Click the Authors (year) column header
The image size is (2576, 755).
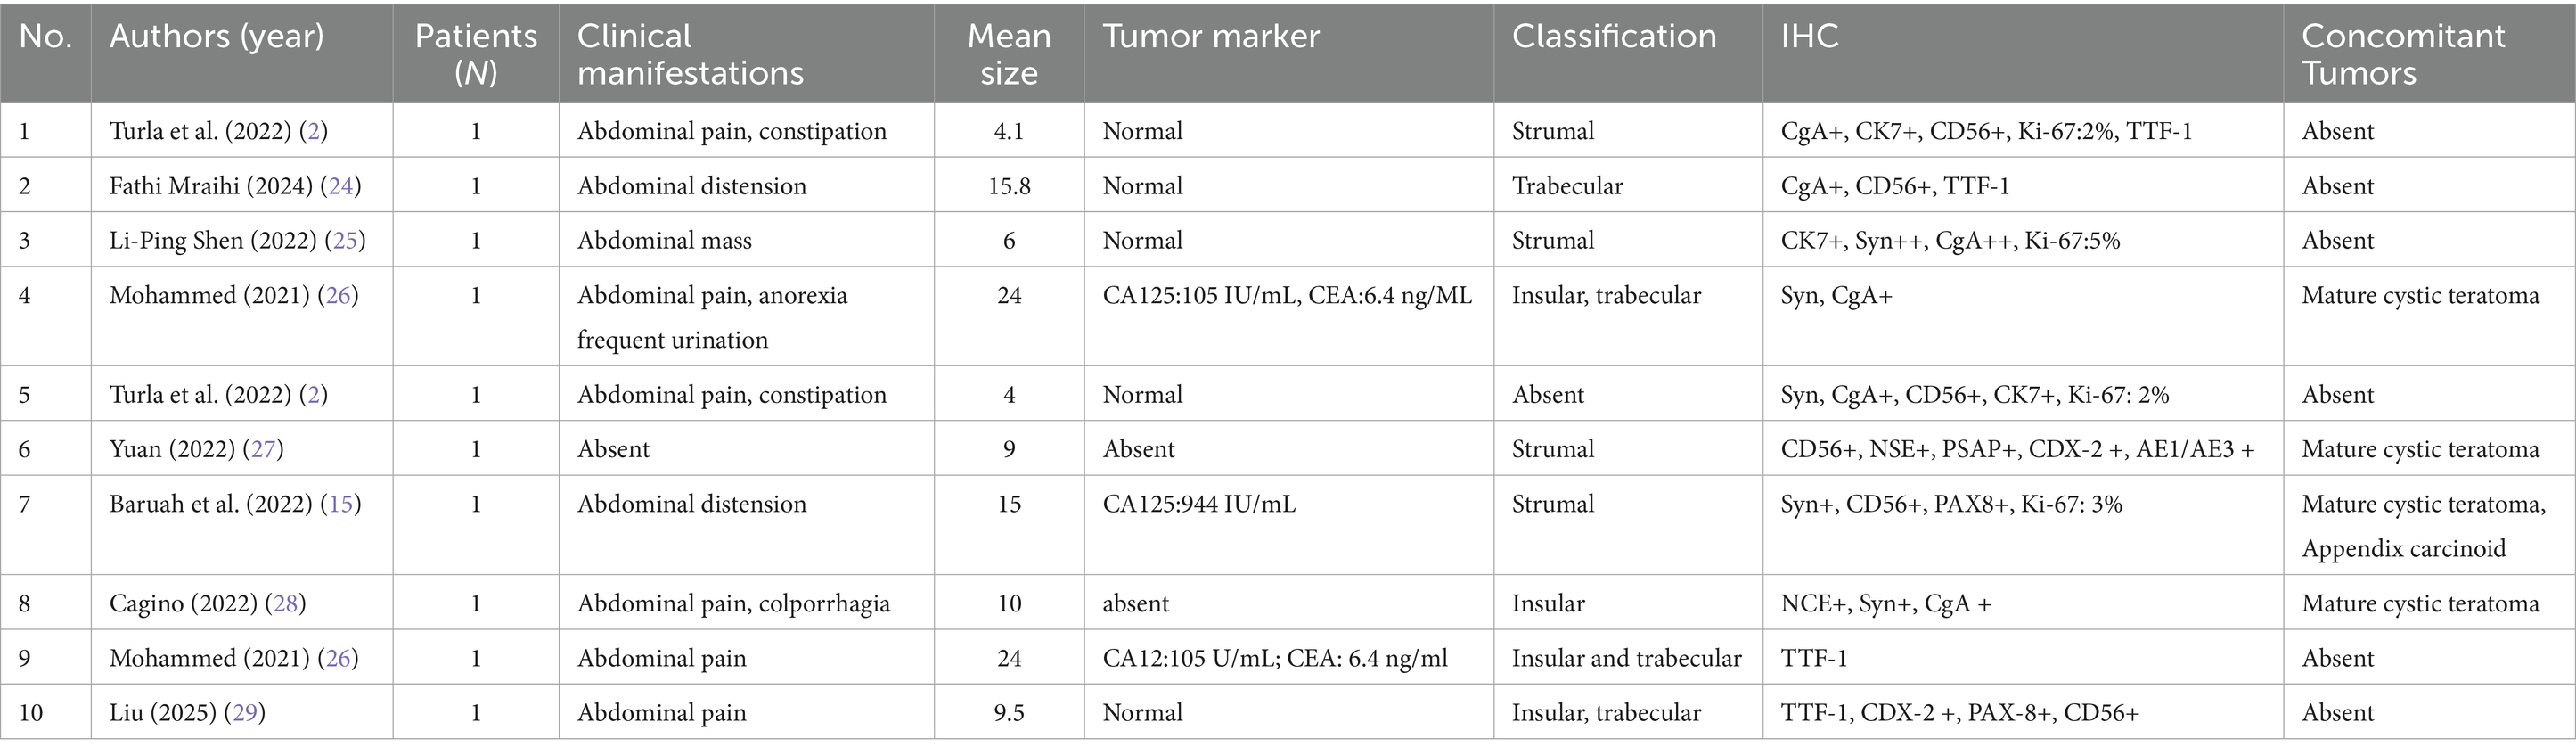(x=217, y=37)
